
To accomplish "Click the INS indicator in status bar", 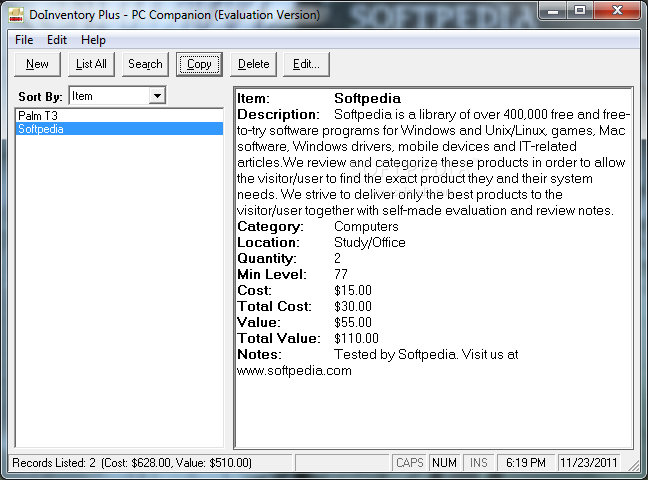I will click(x=479, y=463).
